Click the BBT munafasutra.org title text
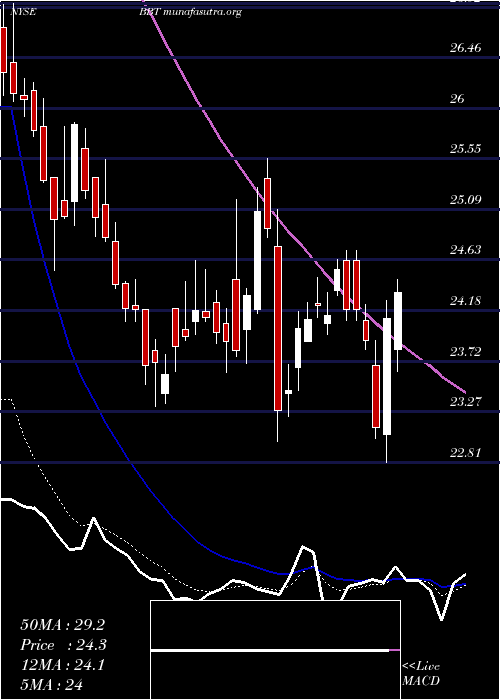Viewport: 500px width, 700px height. (x=190, y=13)
